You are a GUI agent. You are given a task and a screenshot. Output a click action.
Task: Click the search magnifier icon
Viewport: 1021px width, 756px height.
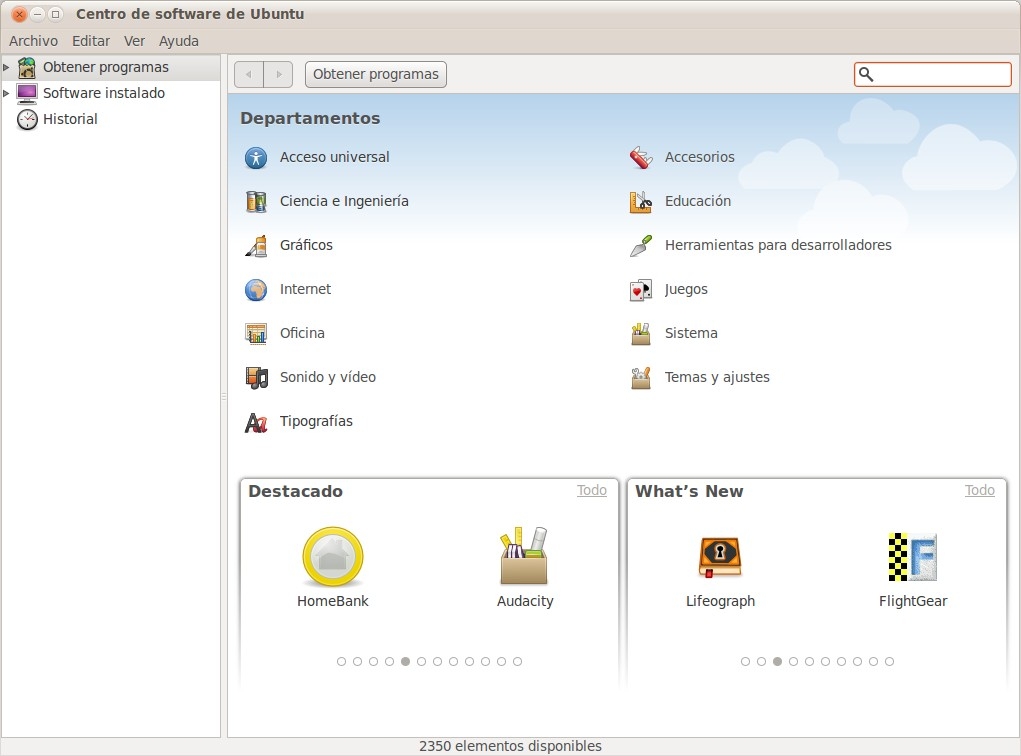pos(865,74)
